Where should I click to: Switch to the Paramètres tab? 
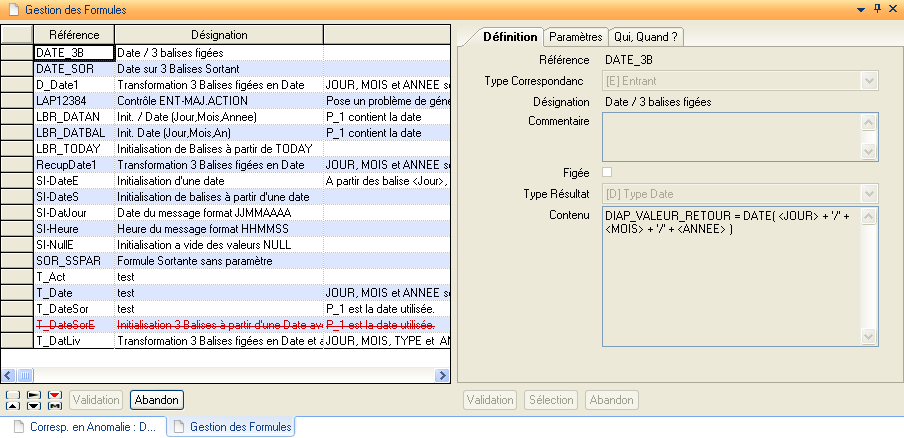tap(575, 37)
